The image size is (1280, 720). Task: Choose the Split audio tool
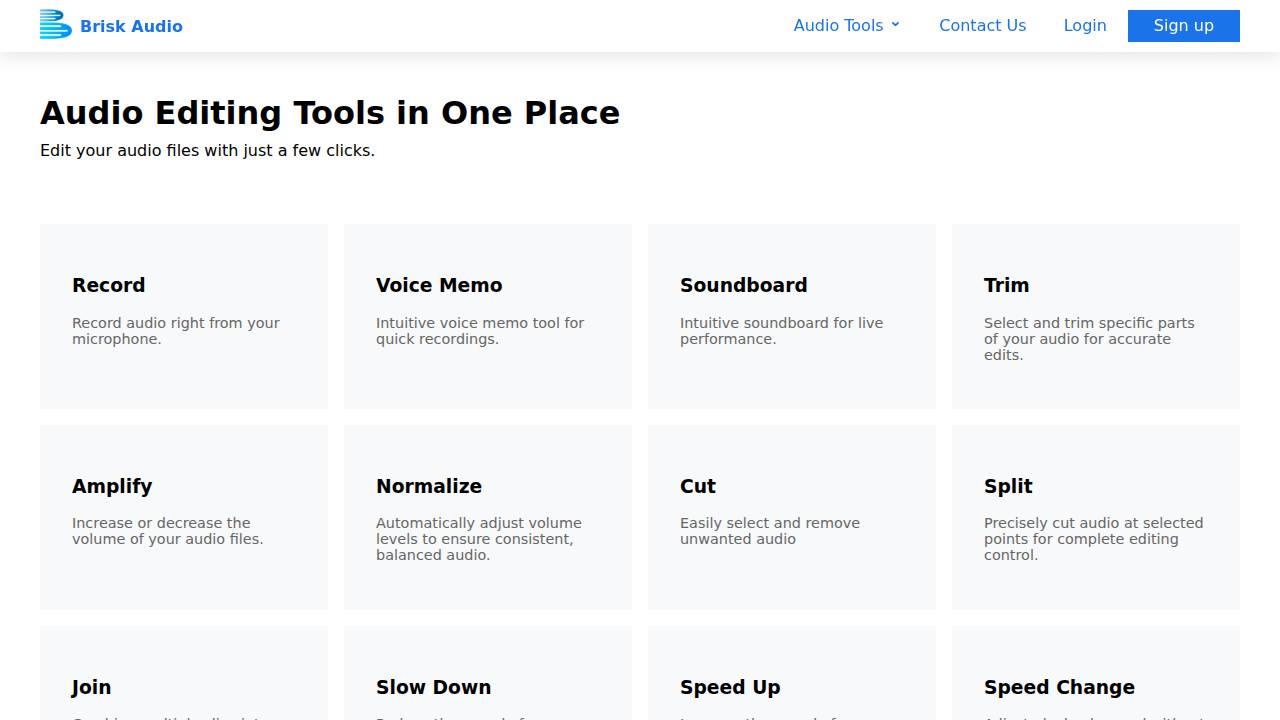tap(1096, 517)
